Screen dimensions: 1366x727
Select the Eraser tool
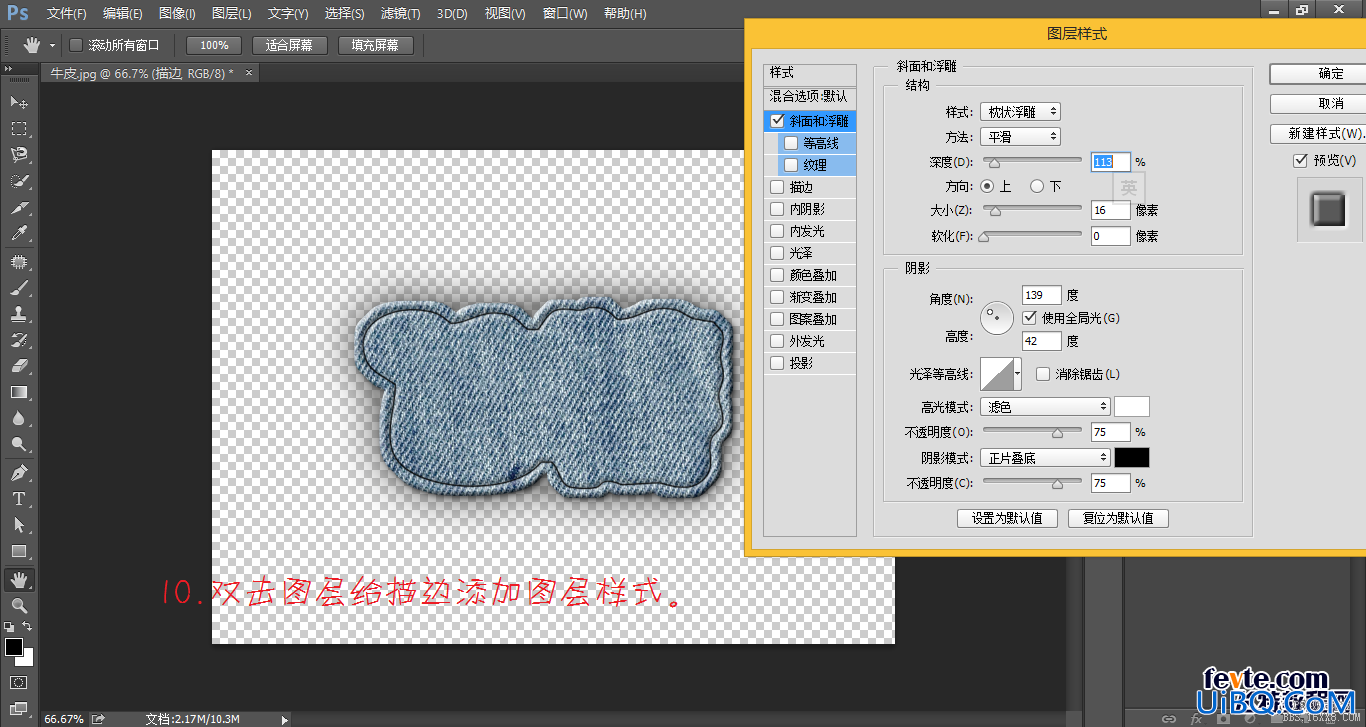click(19, 366)
